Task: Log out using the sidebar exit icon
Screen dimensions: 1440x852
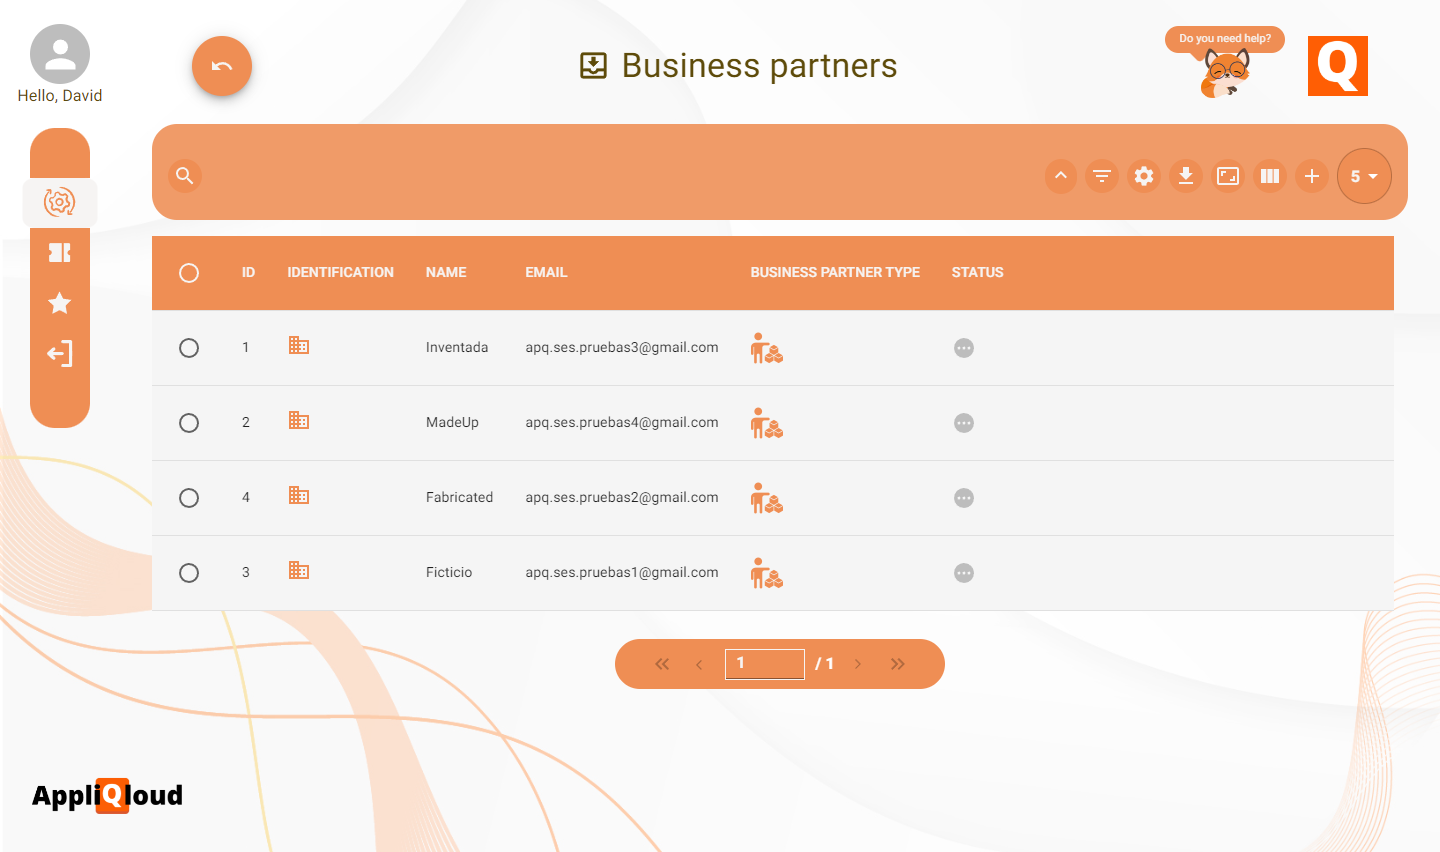Action: 59,353
